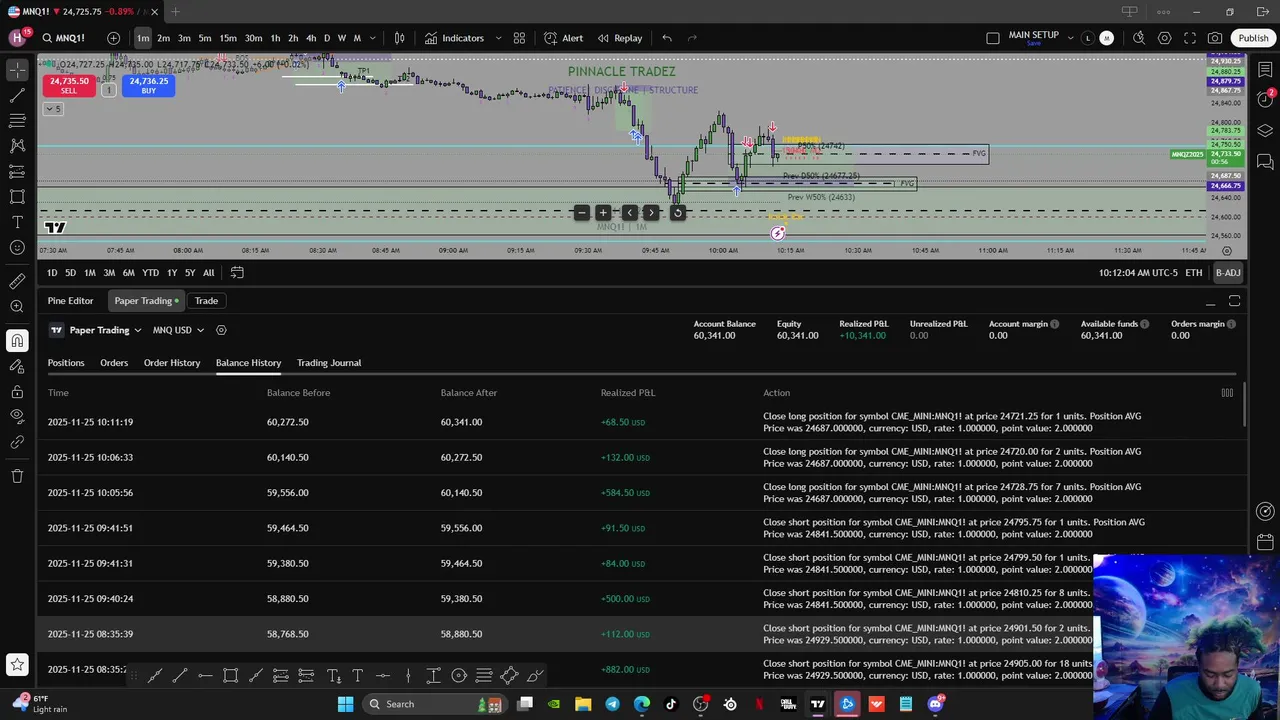Open the chat panel icon
Image resolution: width=1280 pixels, height=720 pixels.
(x=1265, y=161)
